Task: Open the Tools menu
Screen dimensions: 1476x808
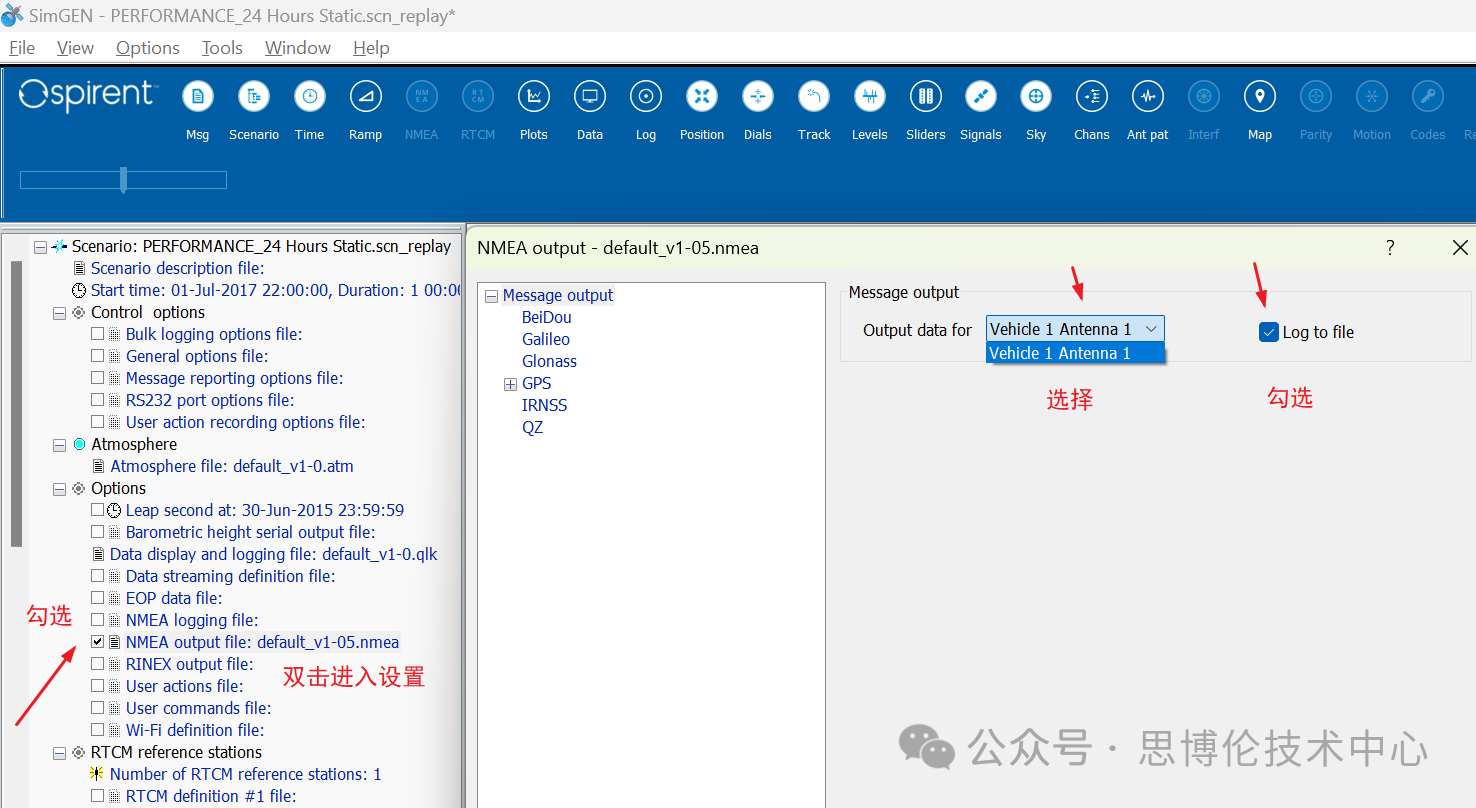Action: coord(222,48)
